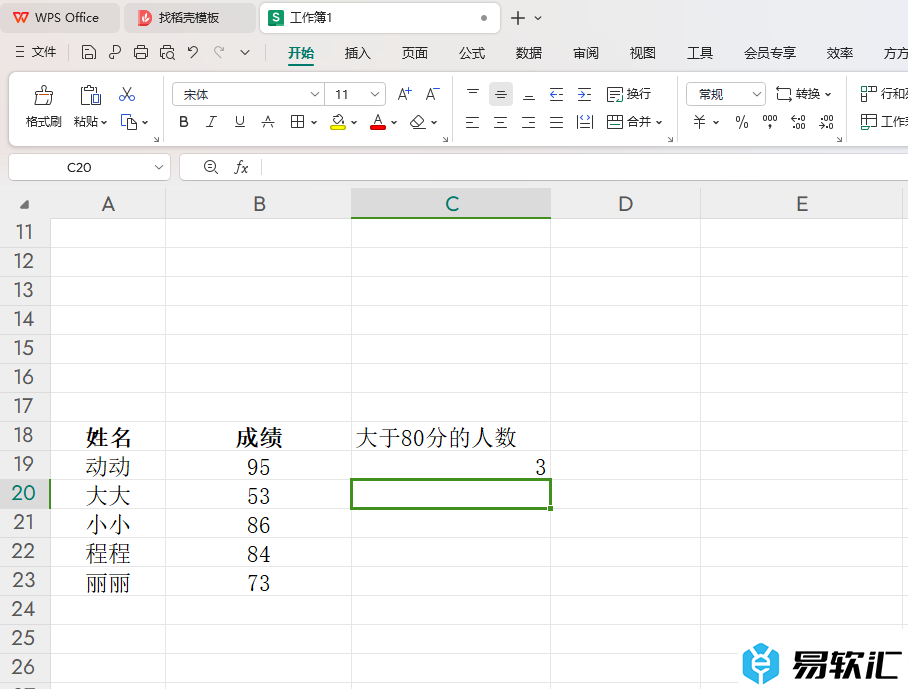Click the eraser clear format icon
The image size is (908, 689).
(418, 122)
